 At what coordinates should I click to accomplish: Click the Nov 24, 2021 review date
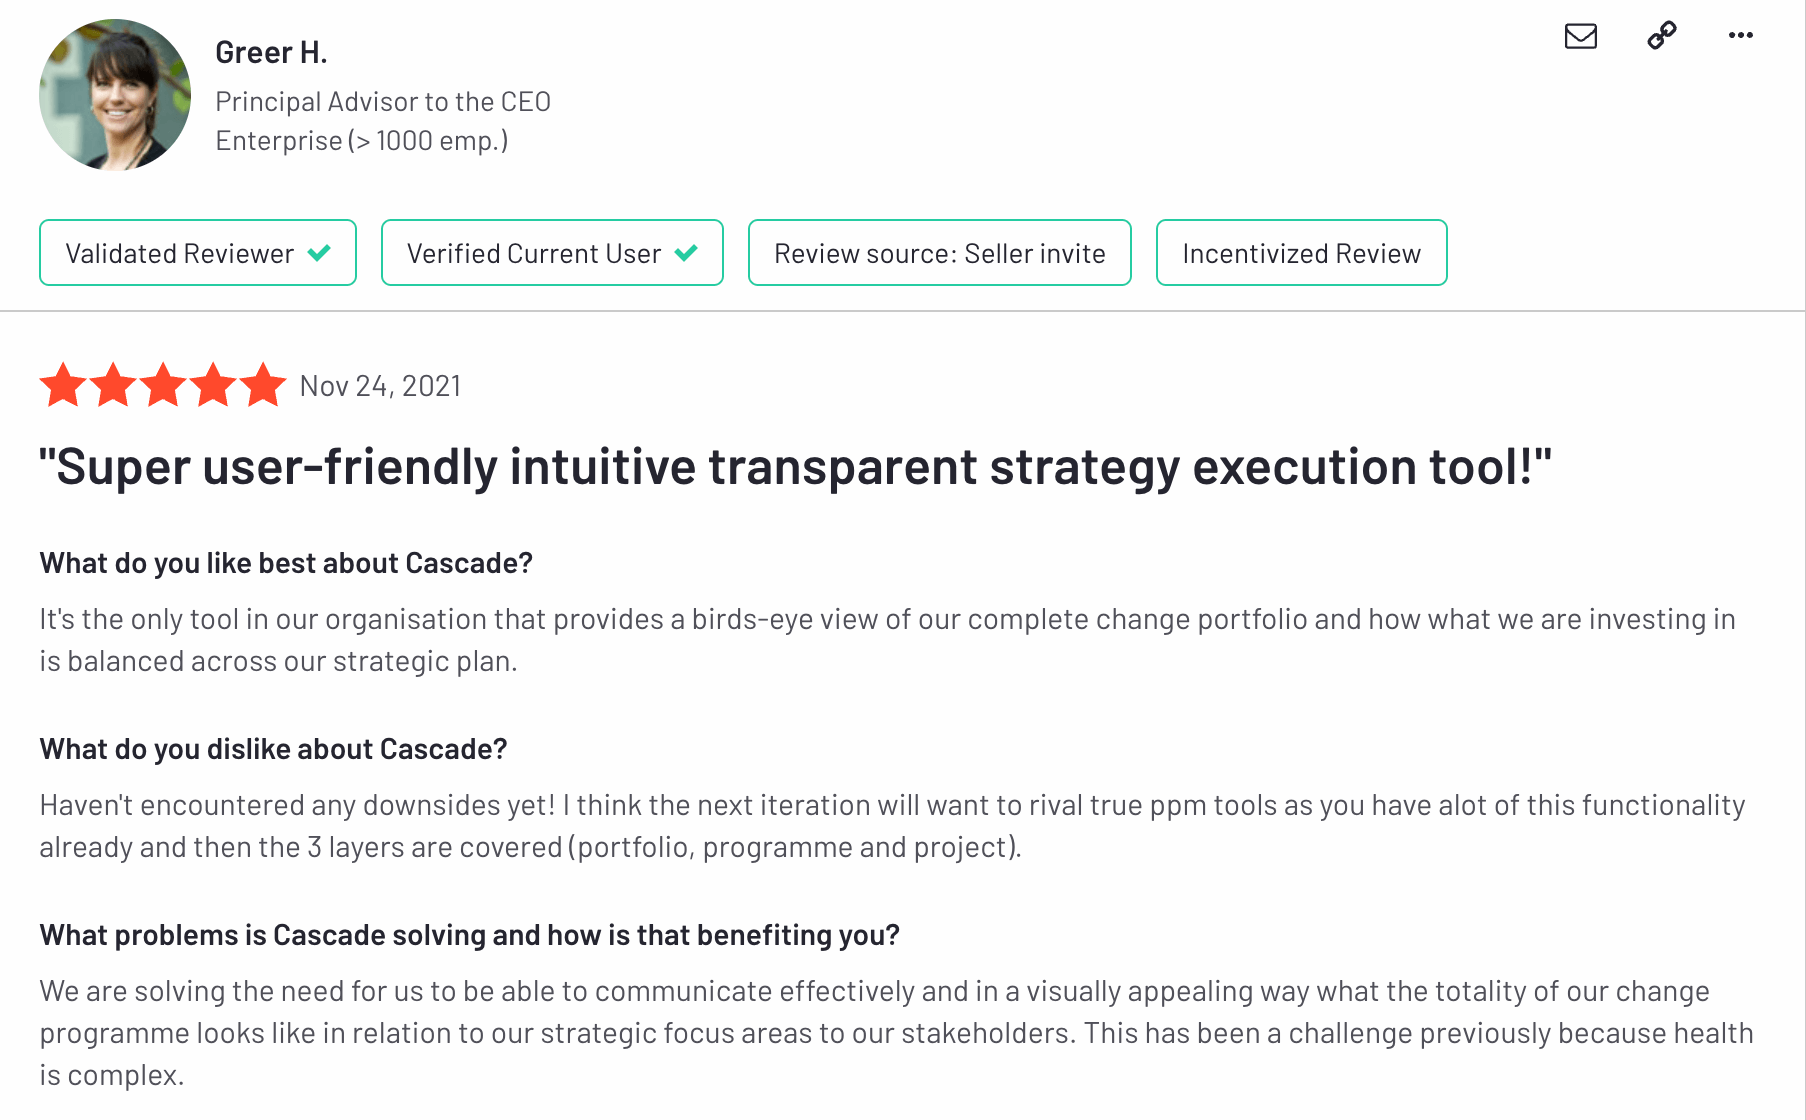(x=380, y=386)
